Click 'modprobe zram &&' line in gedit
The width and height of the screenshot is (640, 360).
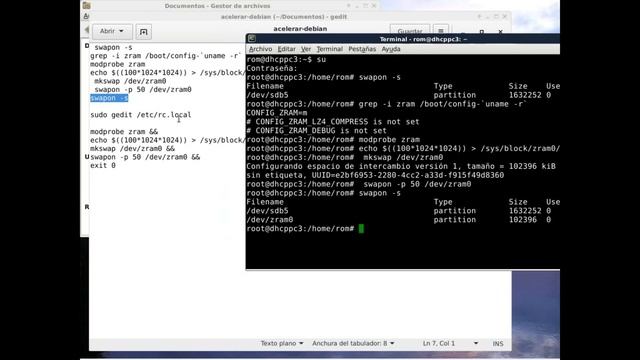[x=124, y=131]
